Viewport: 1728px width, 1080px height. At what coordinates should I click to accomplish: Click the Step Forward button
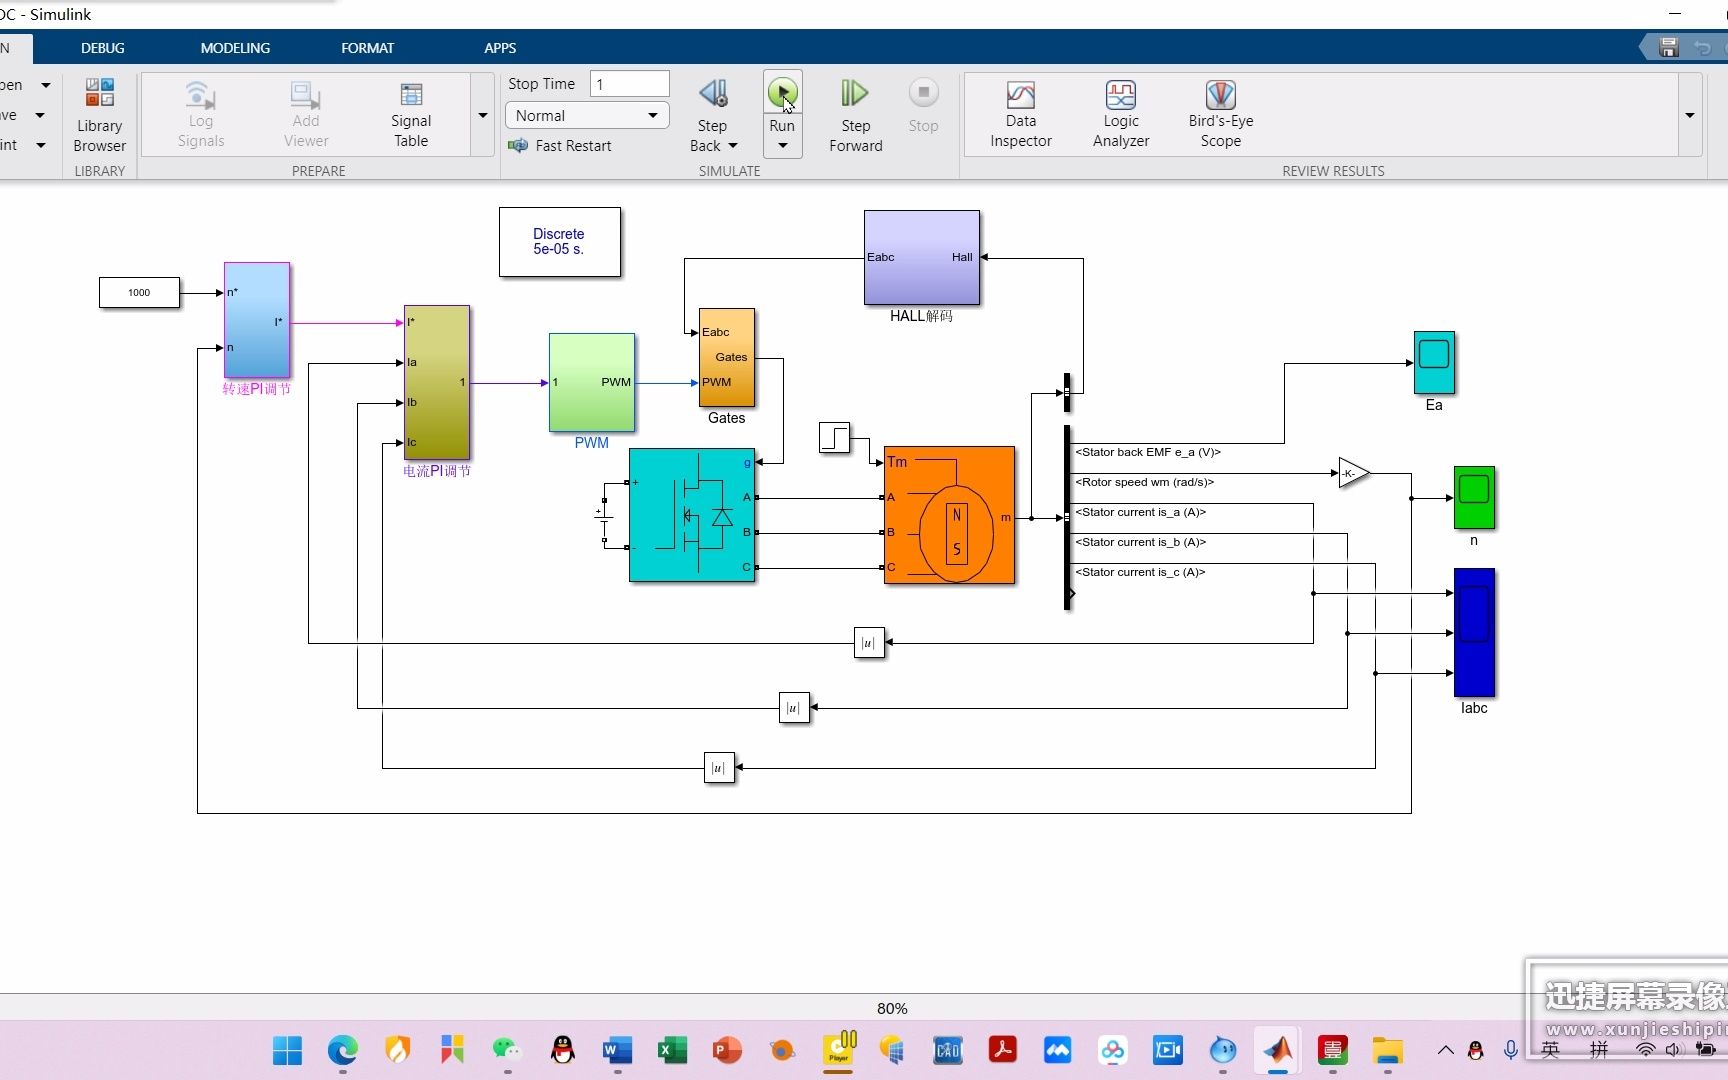pyautogui.click(x=855, y=110)
